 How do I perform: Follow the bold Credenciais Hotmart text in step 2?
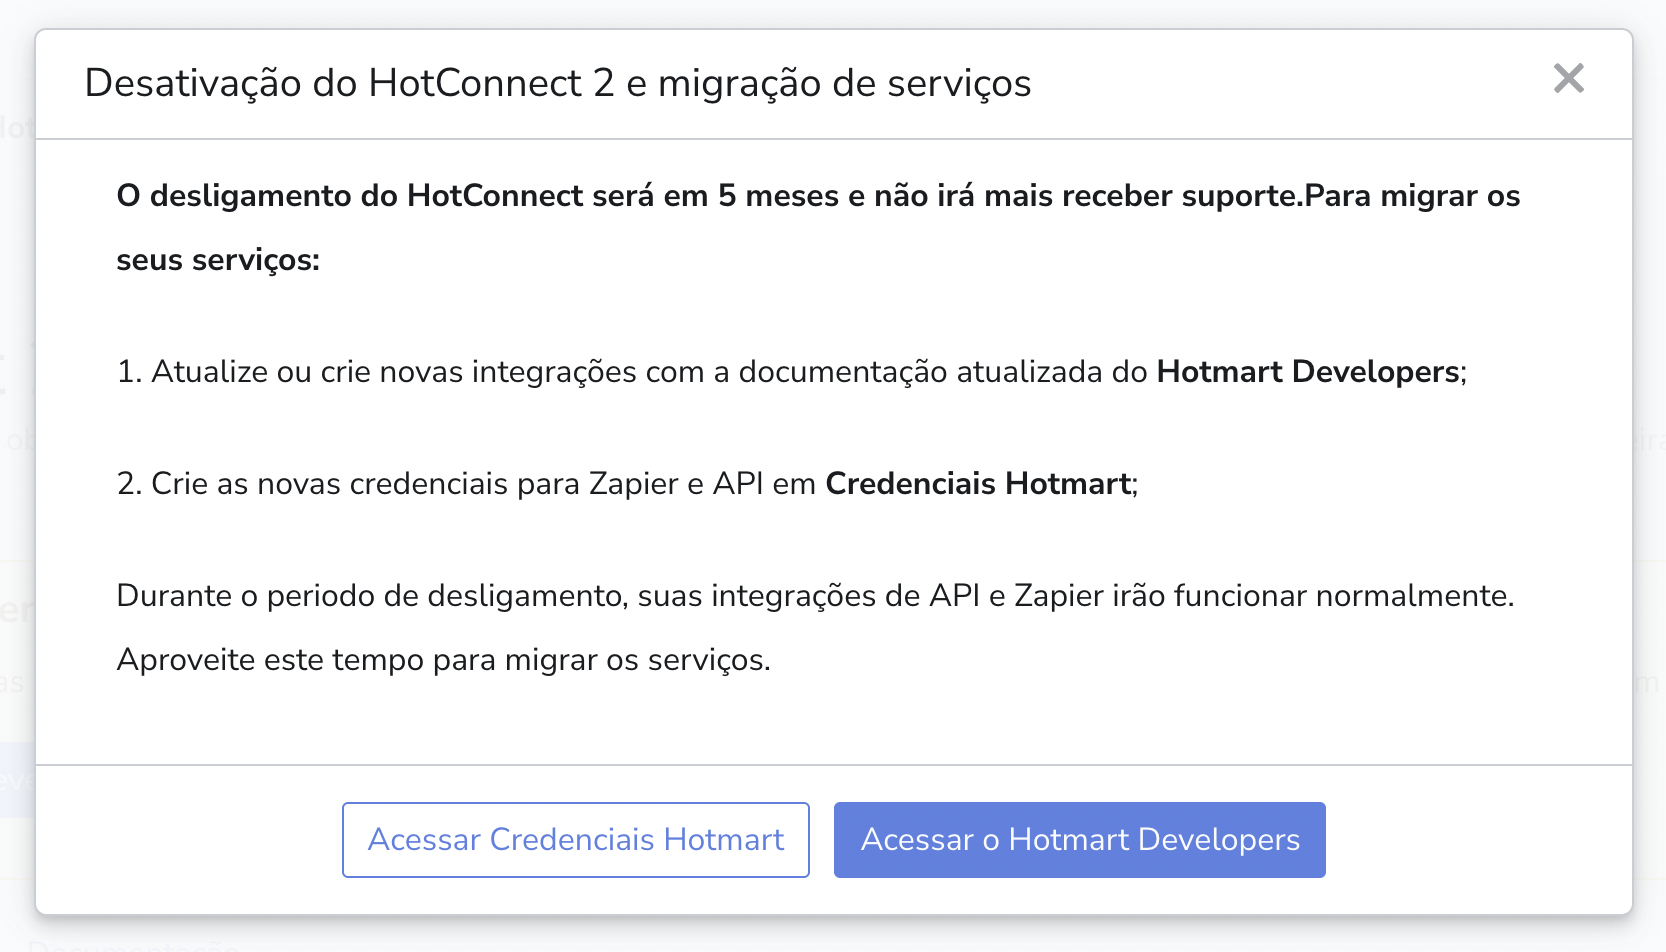tap(978, 484)
